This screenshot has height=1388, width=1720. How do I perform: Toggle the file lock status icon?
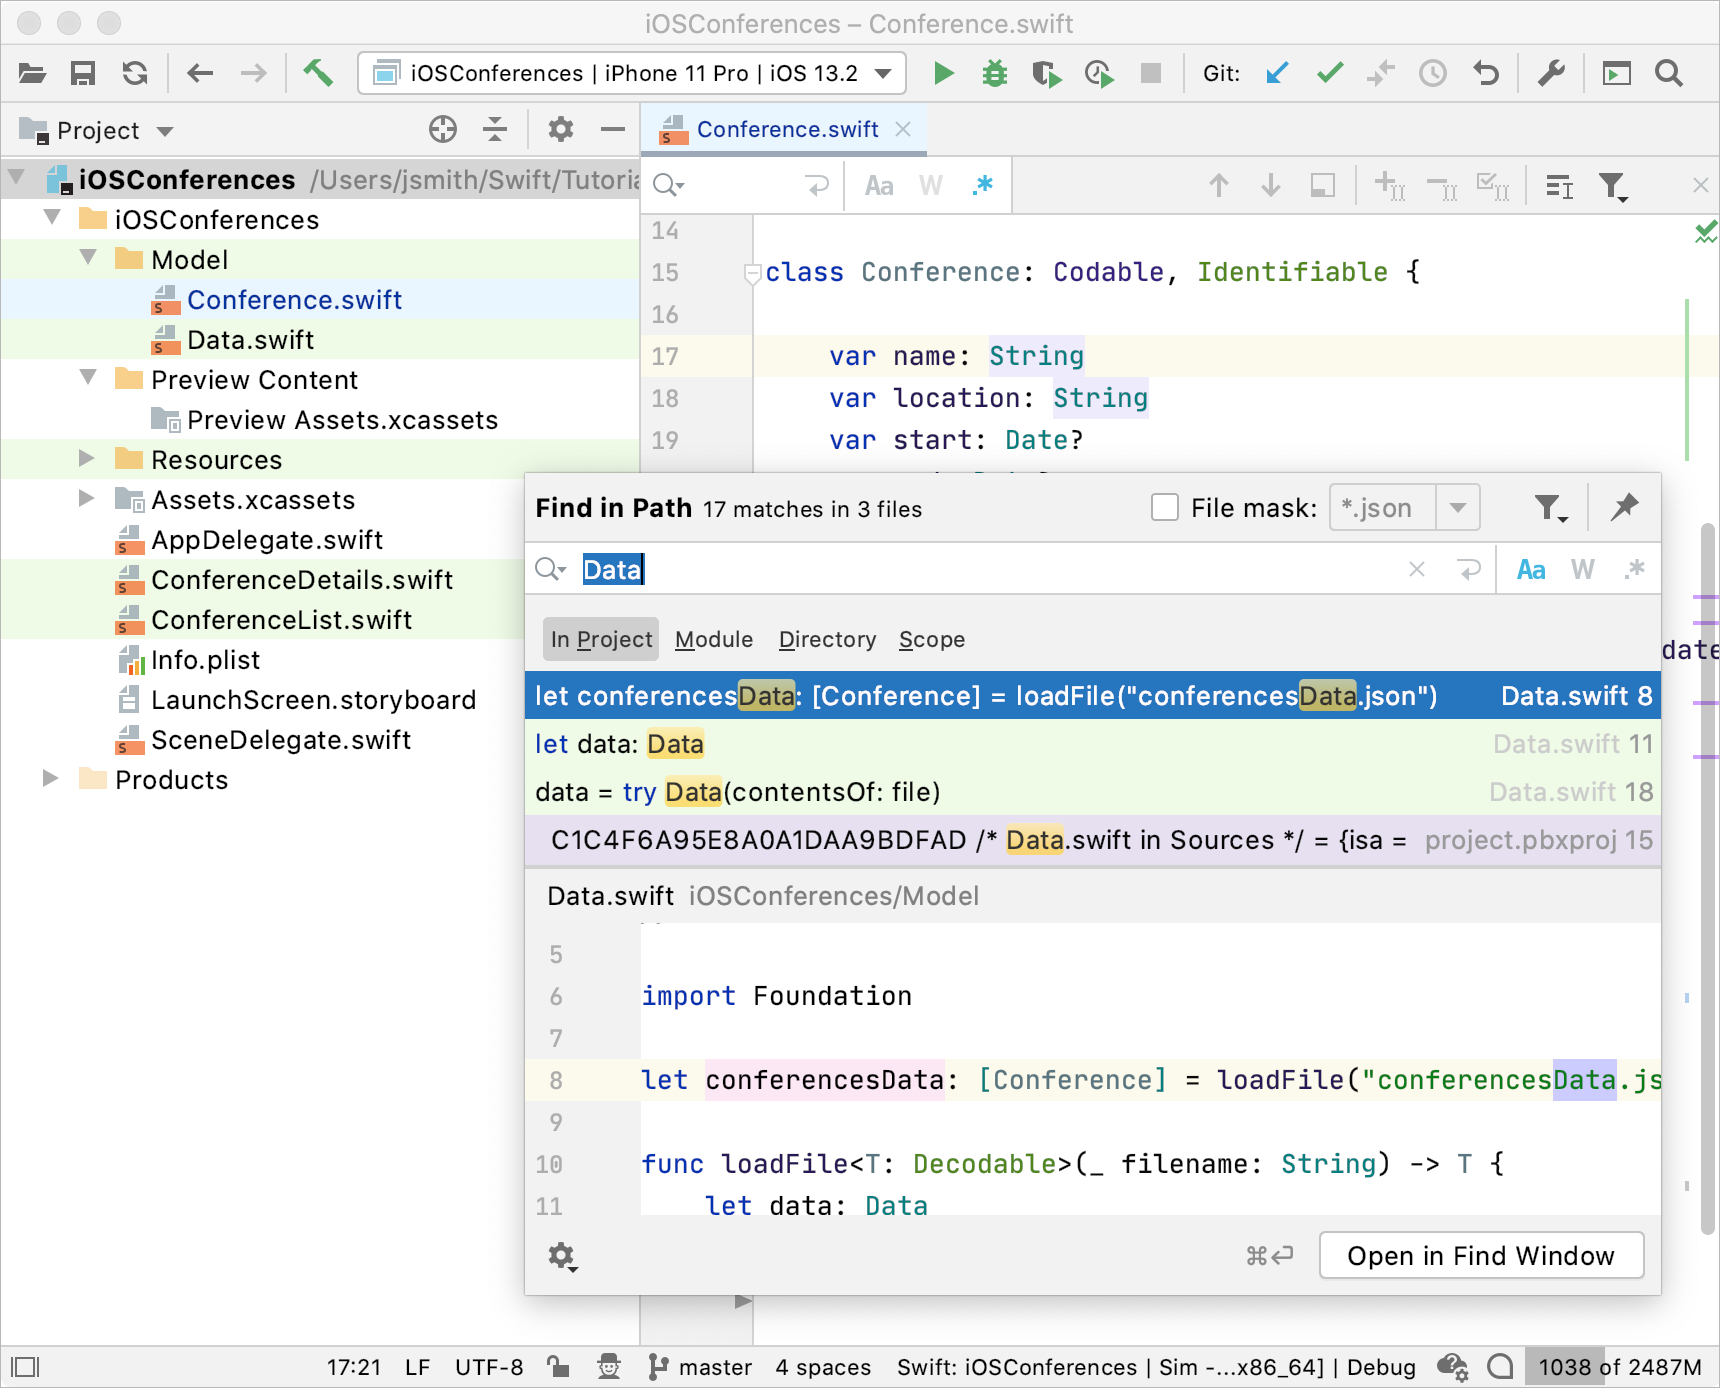click(558, 1366)
